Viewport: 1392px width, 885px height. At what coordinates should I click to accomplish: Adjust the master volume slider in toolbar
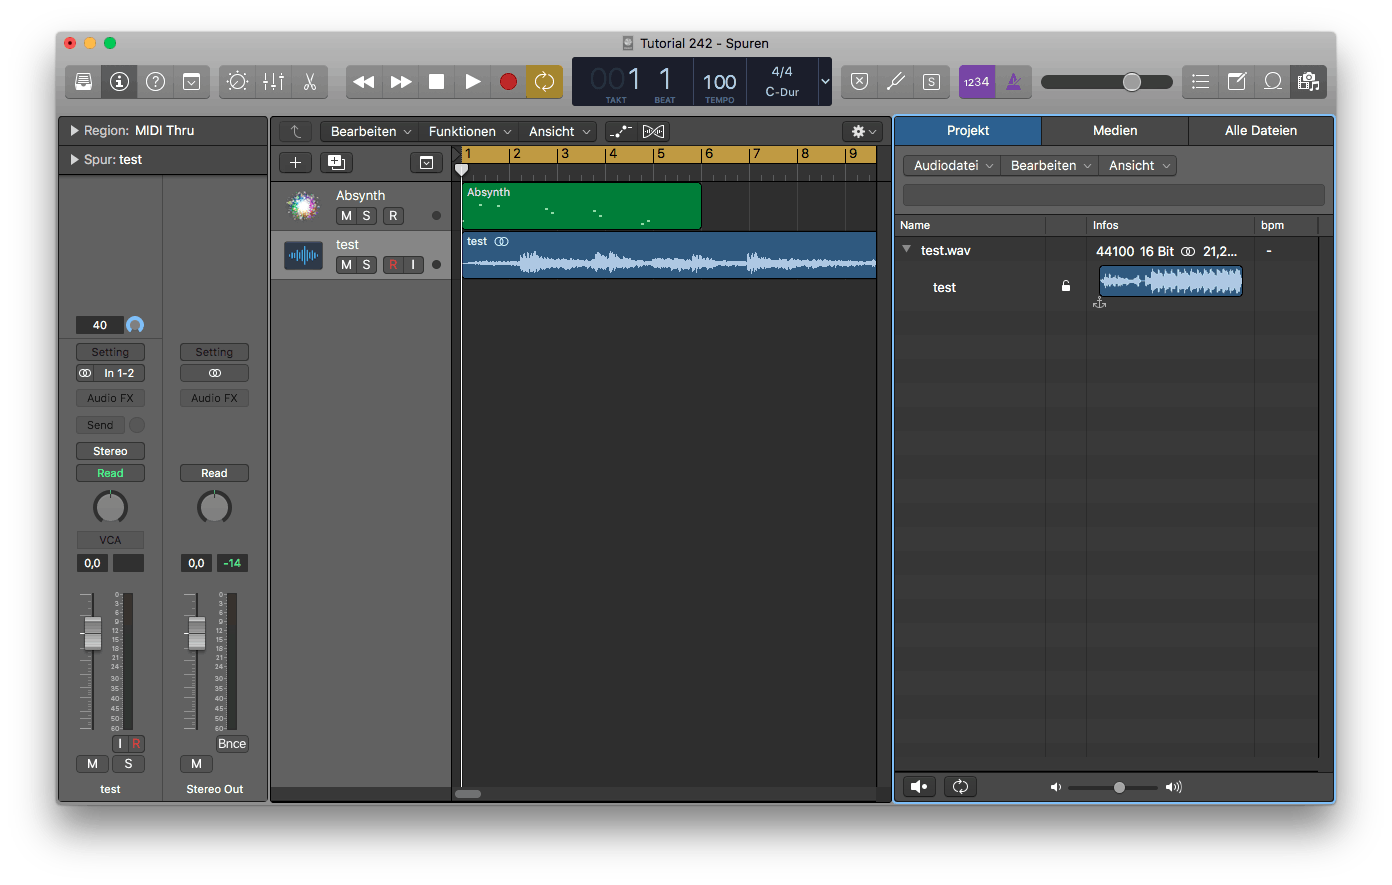tap(1131, 82)
